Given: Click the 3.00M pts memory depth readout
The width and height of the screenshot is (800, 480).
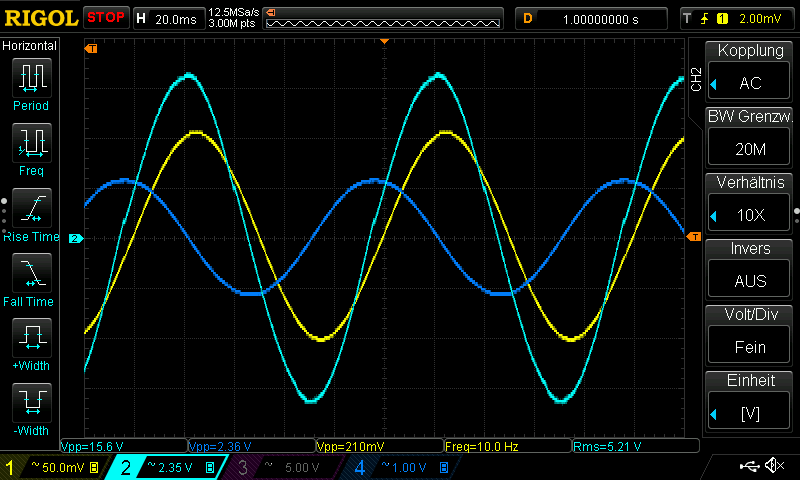Looking at the screenshot, I should [x=232, y=23].
